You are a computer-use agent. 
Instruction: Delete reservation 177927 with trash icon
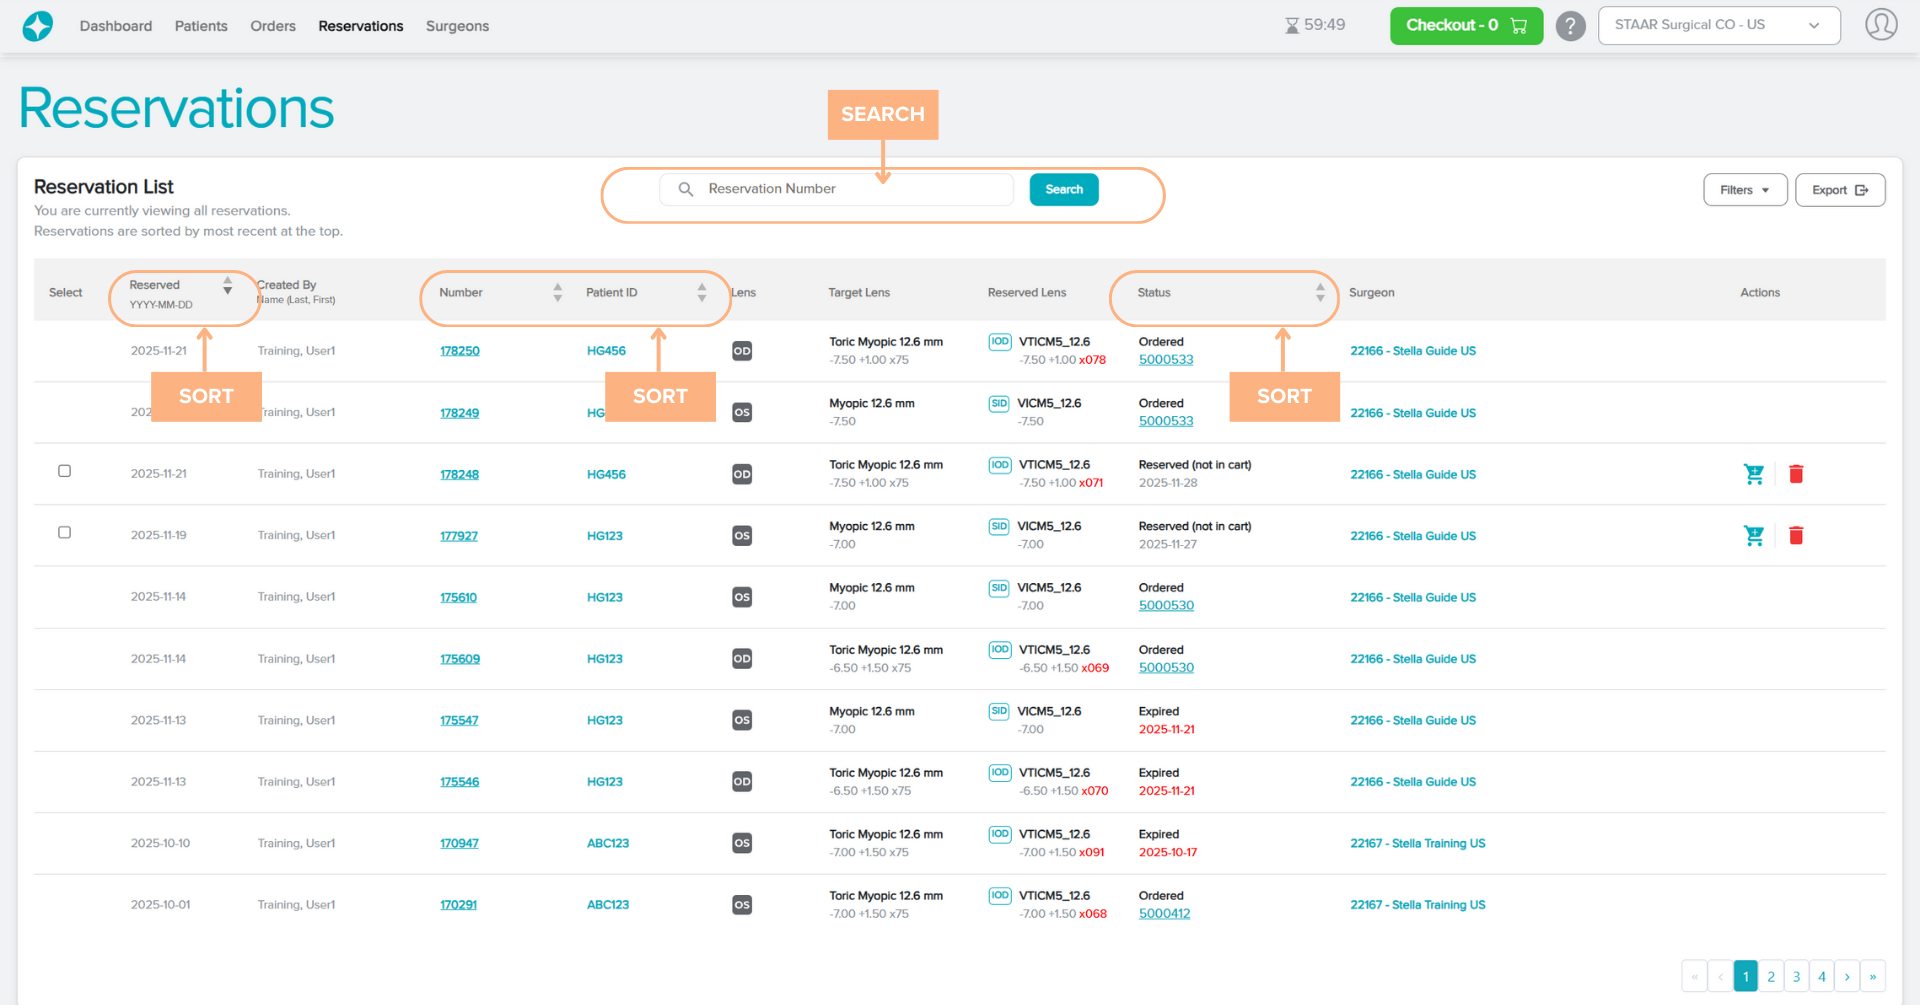click(1795, 536)
